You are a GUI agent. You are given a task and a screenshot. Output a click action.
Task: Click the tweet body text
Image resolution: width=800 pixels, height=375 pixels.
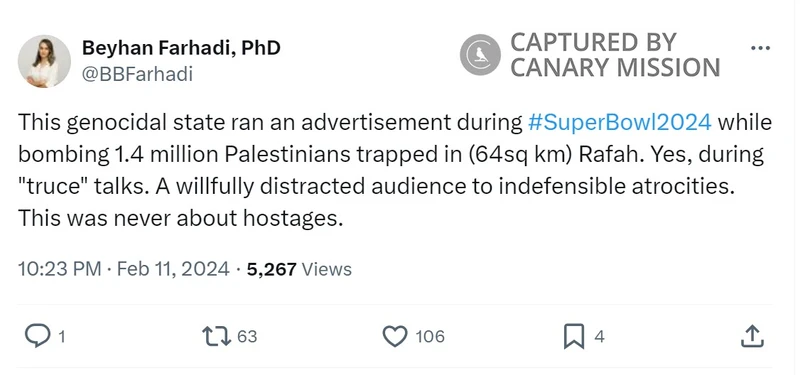[x=395, y=170]
